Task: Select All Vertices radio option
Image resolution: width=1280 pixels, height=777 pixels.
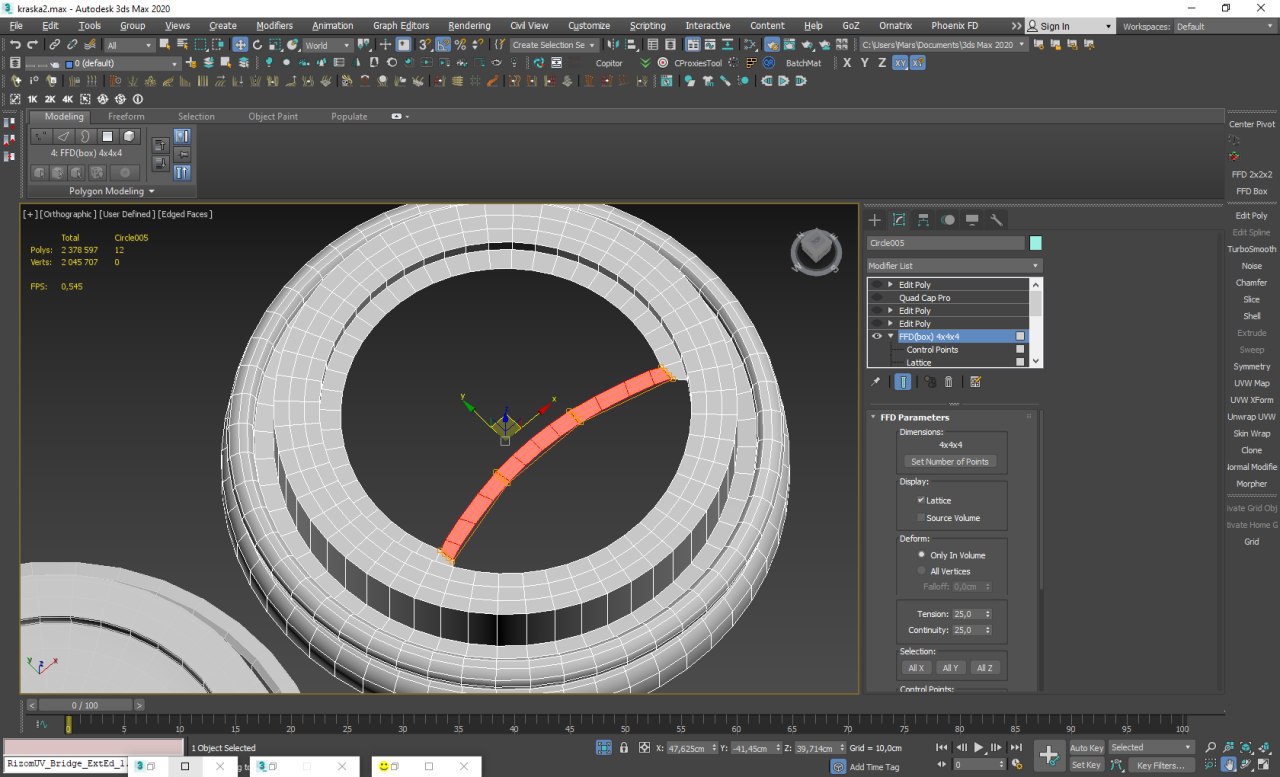Action: (921, 571)
